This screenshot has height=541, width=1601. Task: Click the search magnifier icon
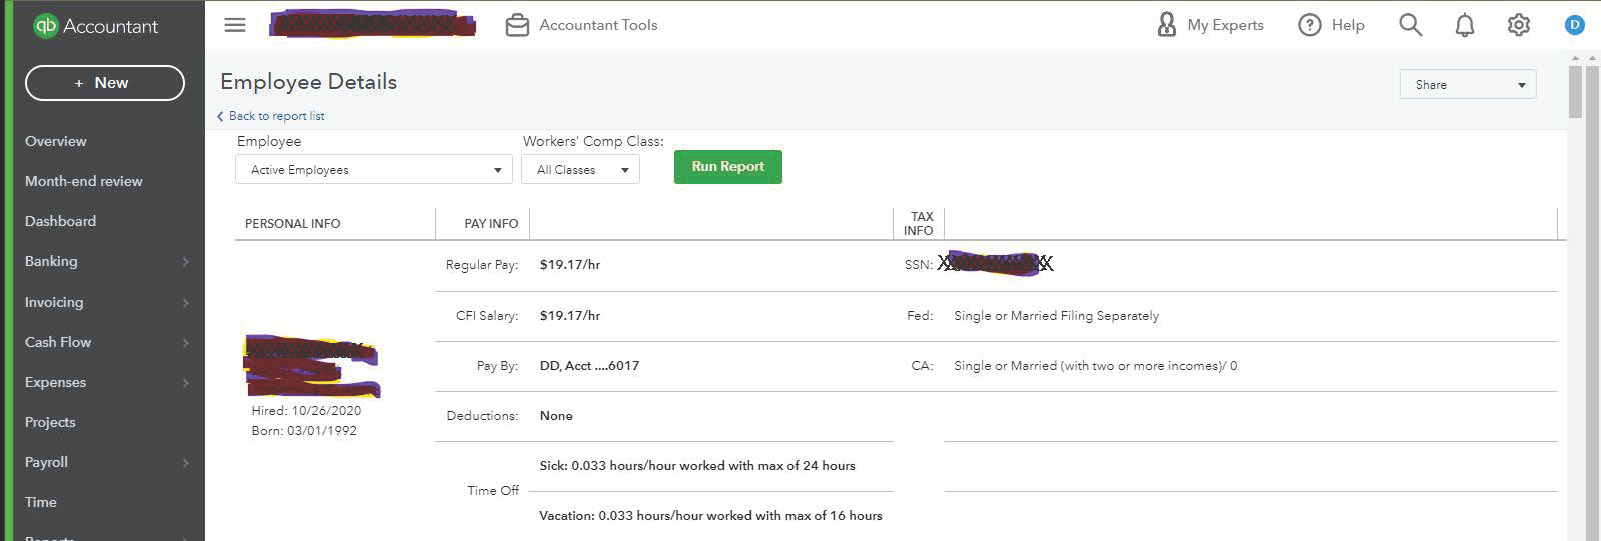[x=1410, y=25]
